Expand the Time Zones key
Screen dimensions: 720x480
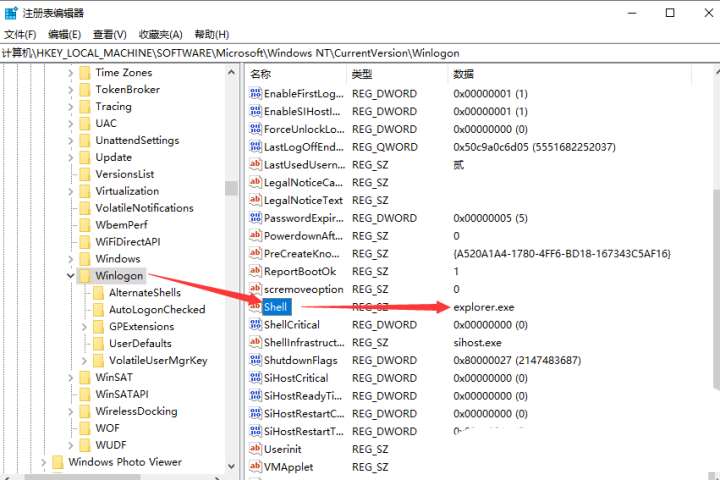(70, 73)
